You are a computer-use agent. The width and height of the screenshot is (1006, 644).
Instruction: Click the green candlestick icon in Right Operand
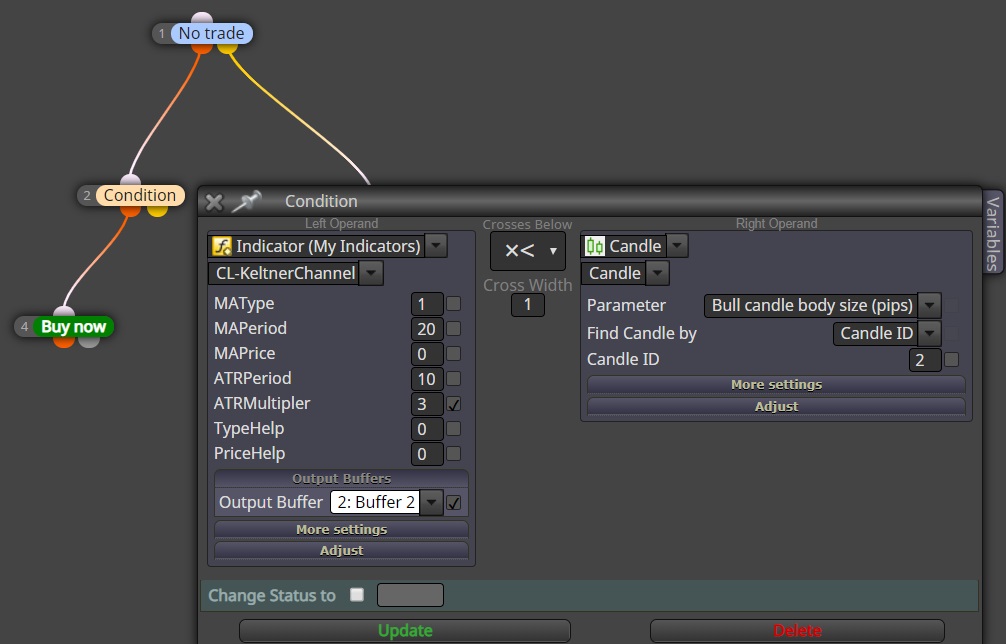[x=594, y=246]
